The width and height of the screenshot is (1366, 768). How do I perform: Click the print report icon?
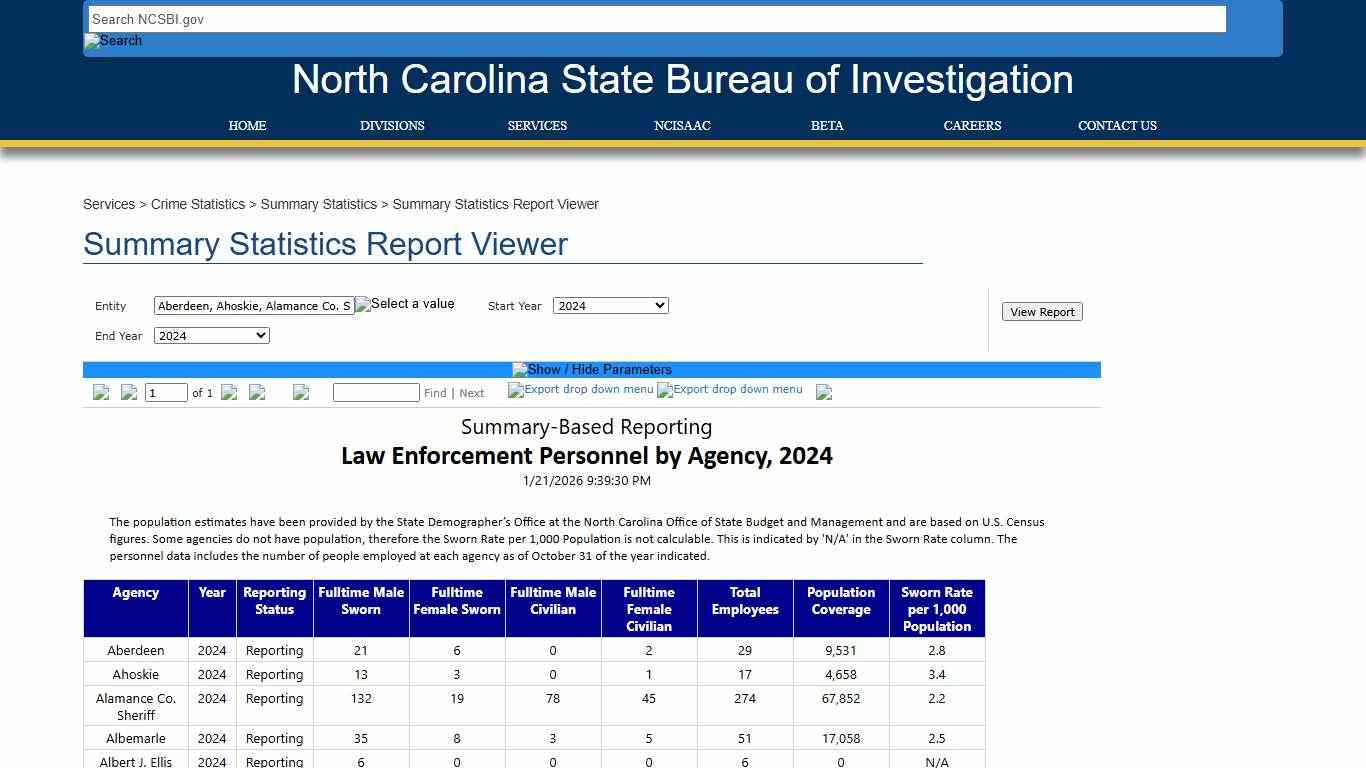point(824,392)
